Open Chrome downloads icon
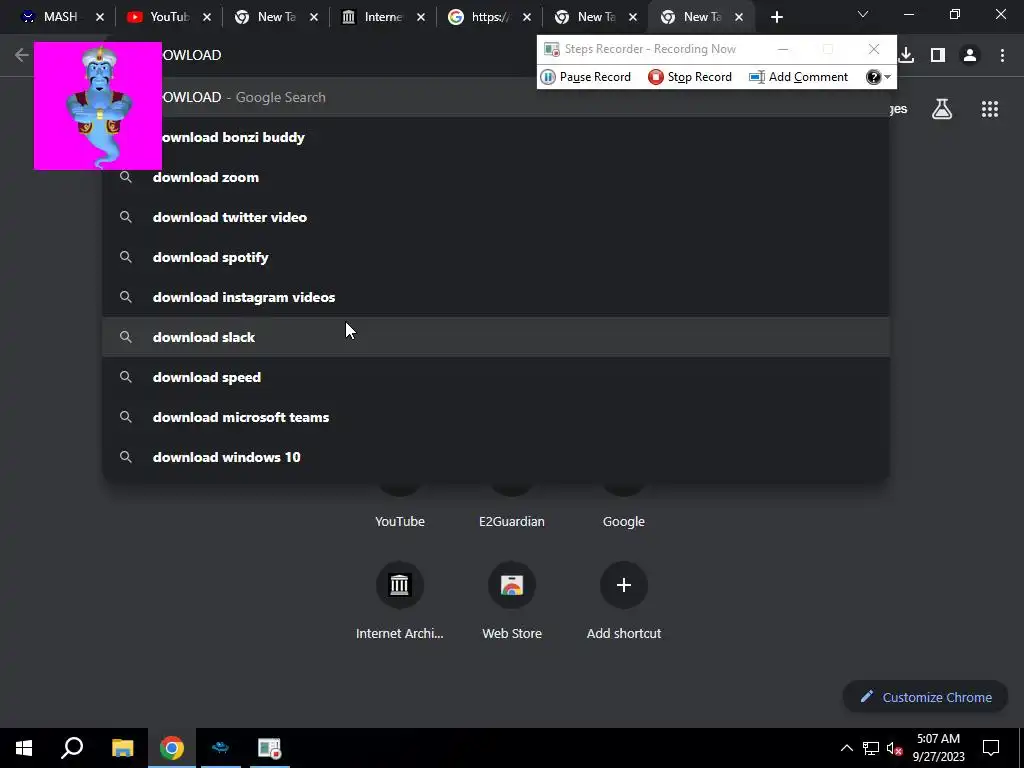This screenshot has height=768, width=1024. click(906, 55)
